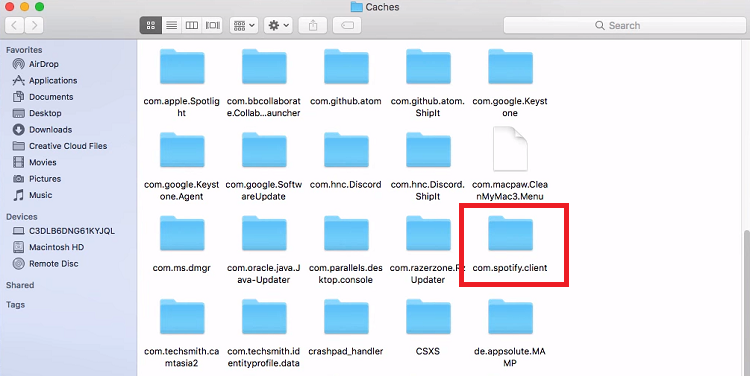The height and width of the screenshot is (376, 750).
Task: Select the com.apple.Spotlight folder icon
Action: click(x=182, y=67)
